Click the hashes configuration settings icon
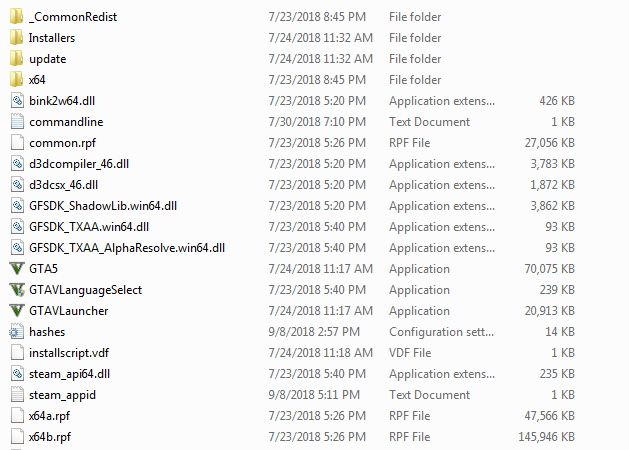This screenshot has width=629, height=450. [x=17, y=332]
